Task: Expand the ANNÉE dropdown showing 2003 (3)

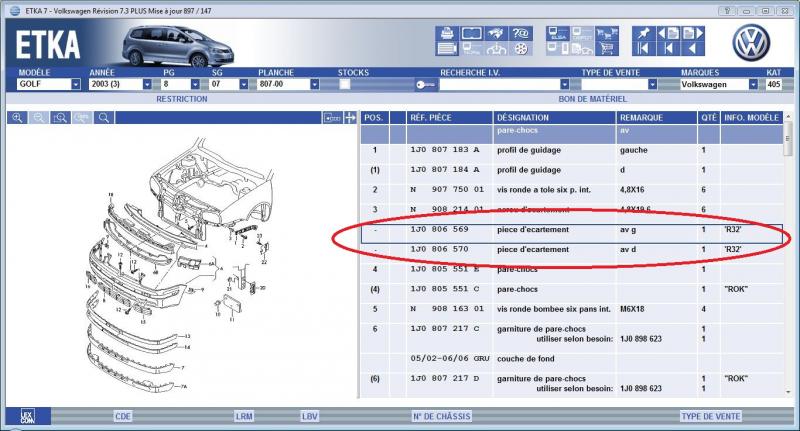Action: tap(147, 84)
